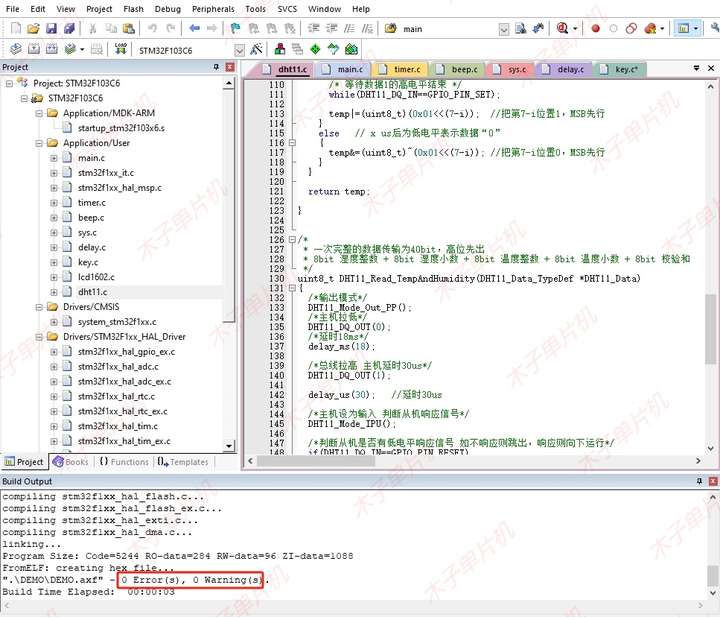
Task: Switch to the Books panel tab
Action: (x=71, y=462)
